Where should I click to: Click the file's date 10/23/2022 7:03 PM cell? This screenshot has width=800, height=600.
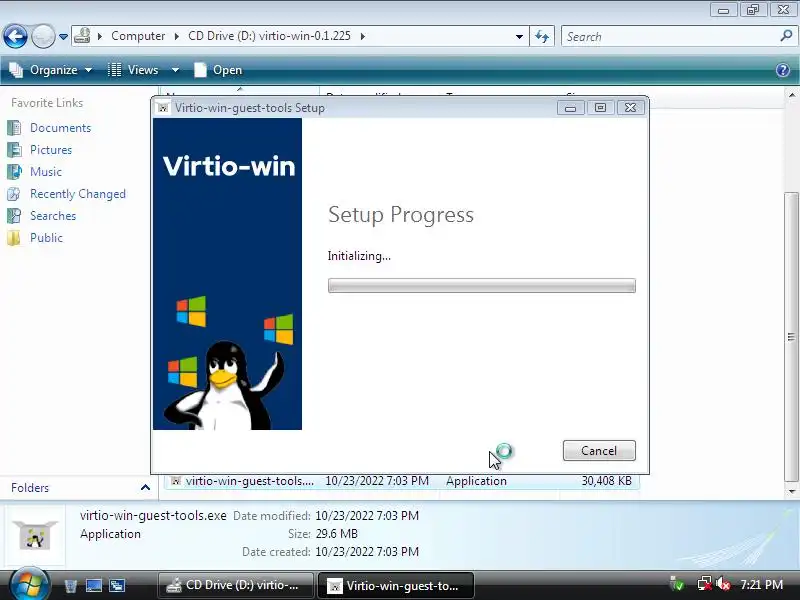377,481
